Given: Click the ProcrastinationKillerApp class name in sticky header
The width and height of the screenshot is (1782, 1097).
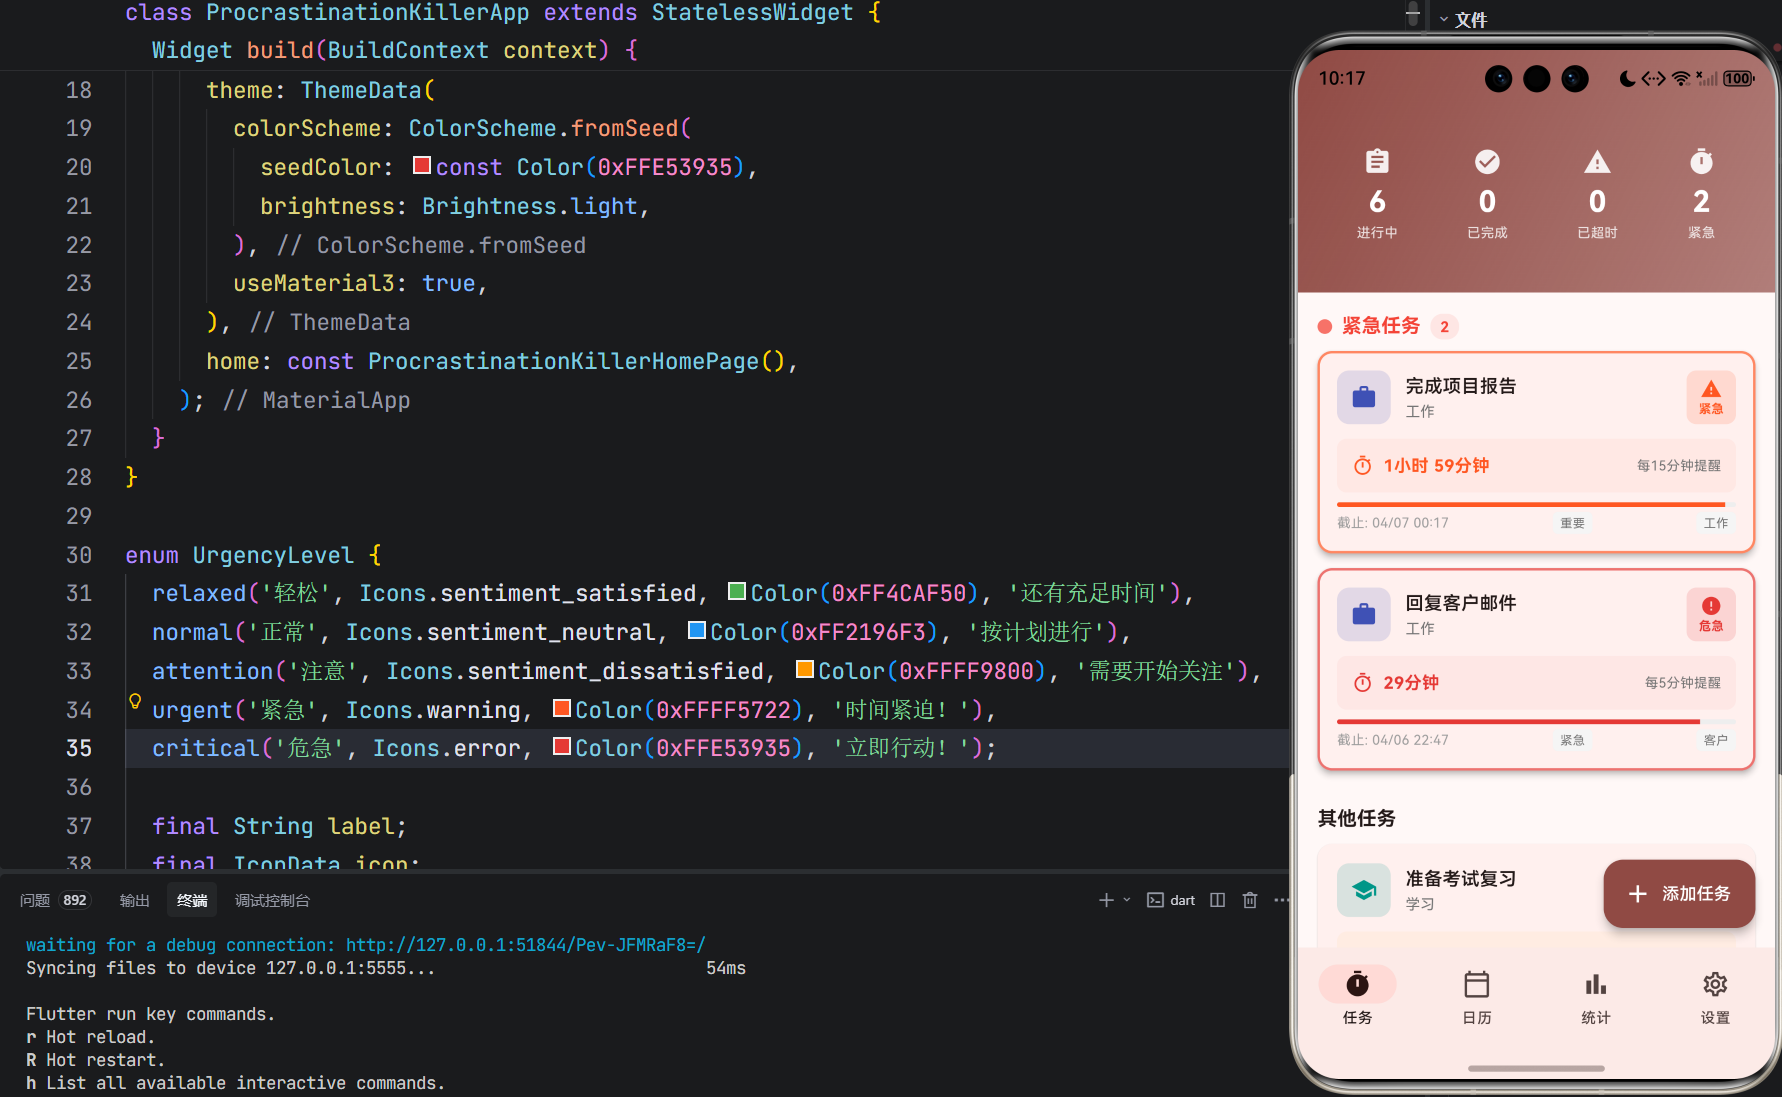Looking at the screenshot, I should click(x=367, y=13).
